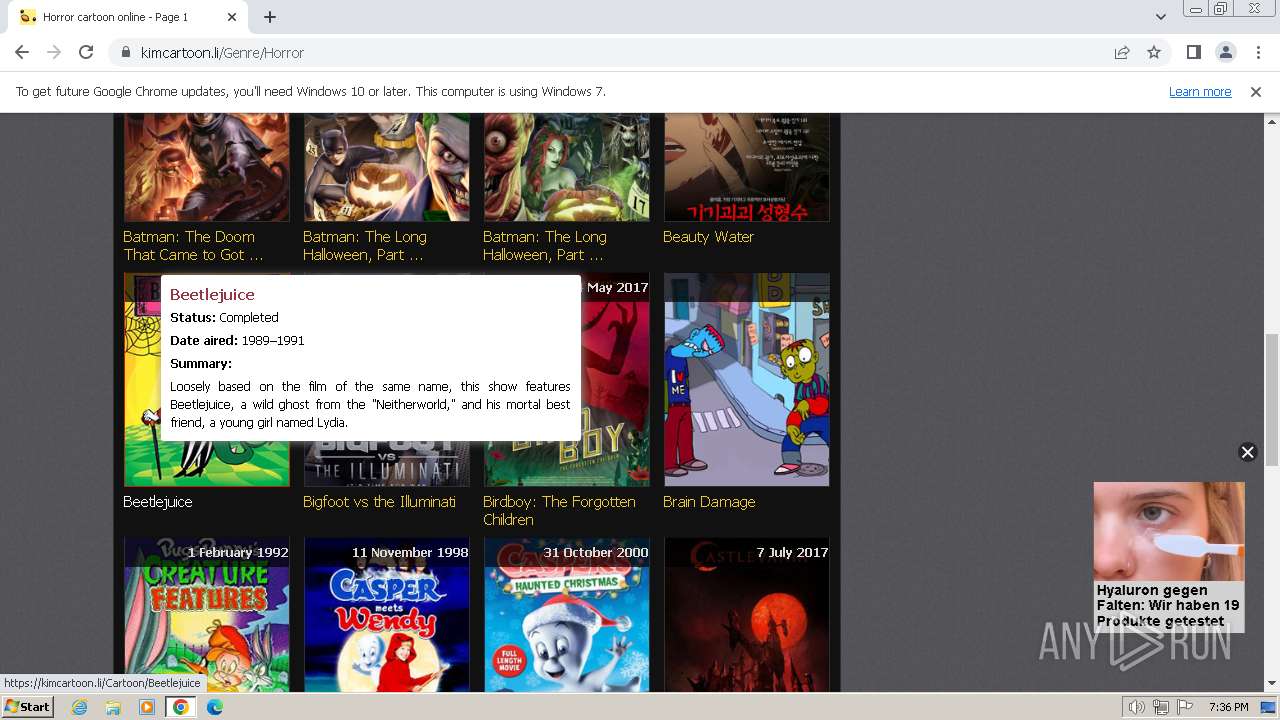Open the Hyaluron gegen Falten ad image
This screenshot has height=720, width=1280.
pos(1169,531)
